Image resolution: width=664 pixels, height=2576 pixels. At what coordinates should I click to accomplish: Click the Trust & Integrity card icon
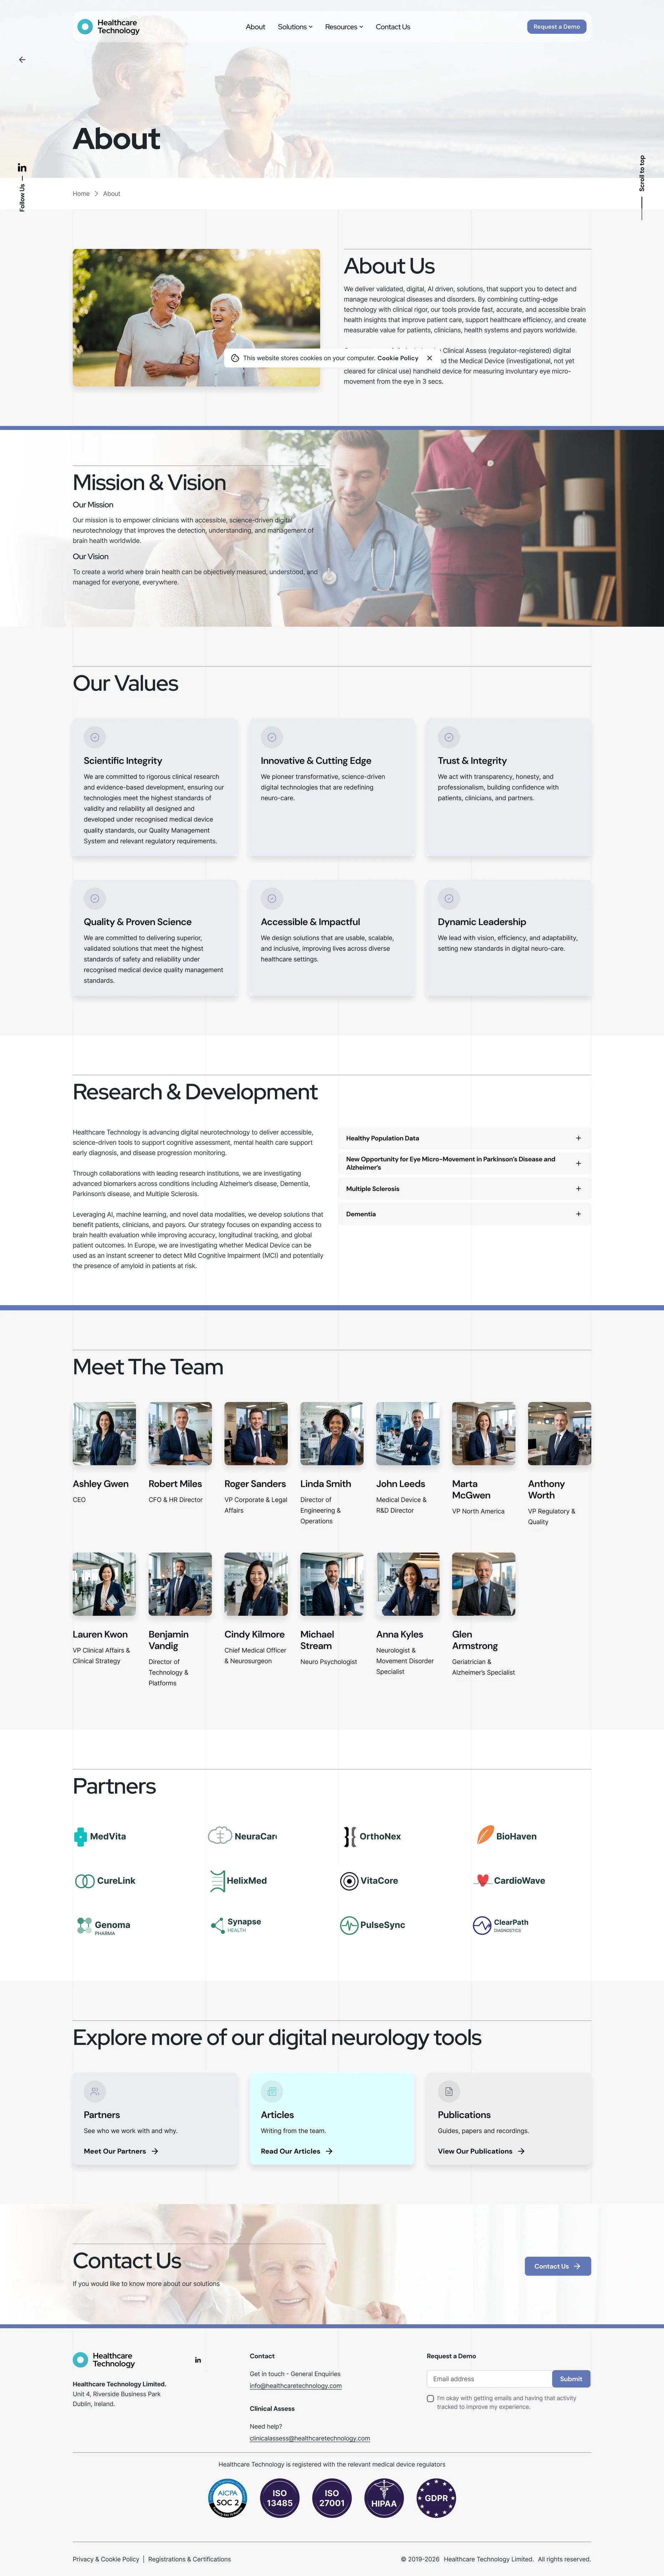point(449,737)
